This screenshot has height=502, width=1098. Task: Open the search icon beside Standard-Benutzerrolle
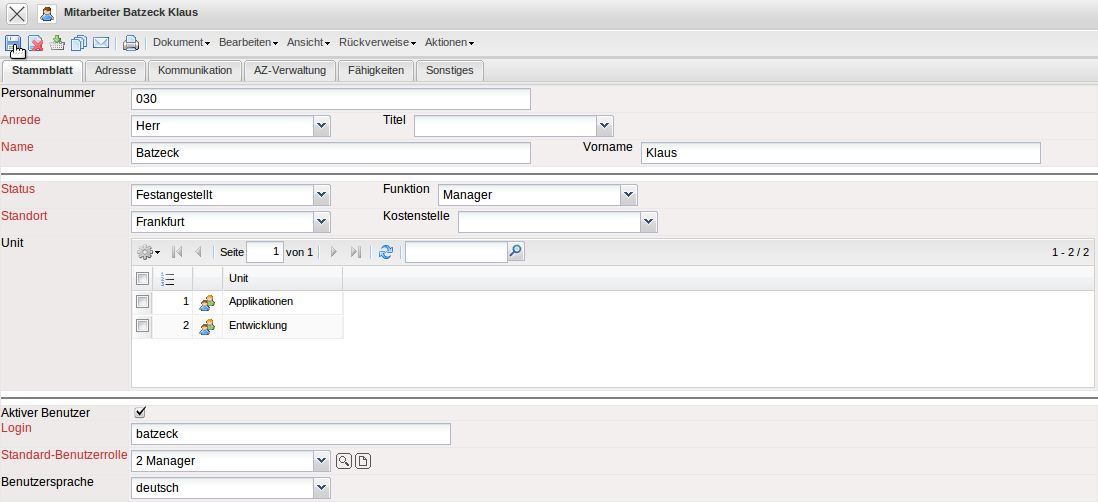click(343, 461)
